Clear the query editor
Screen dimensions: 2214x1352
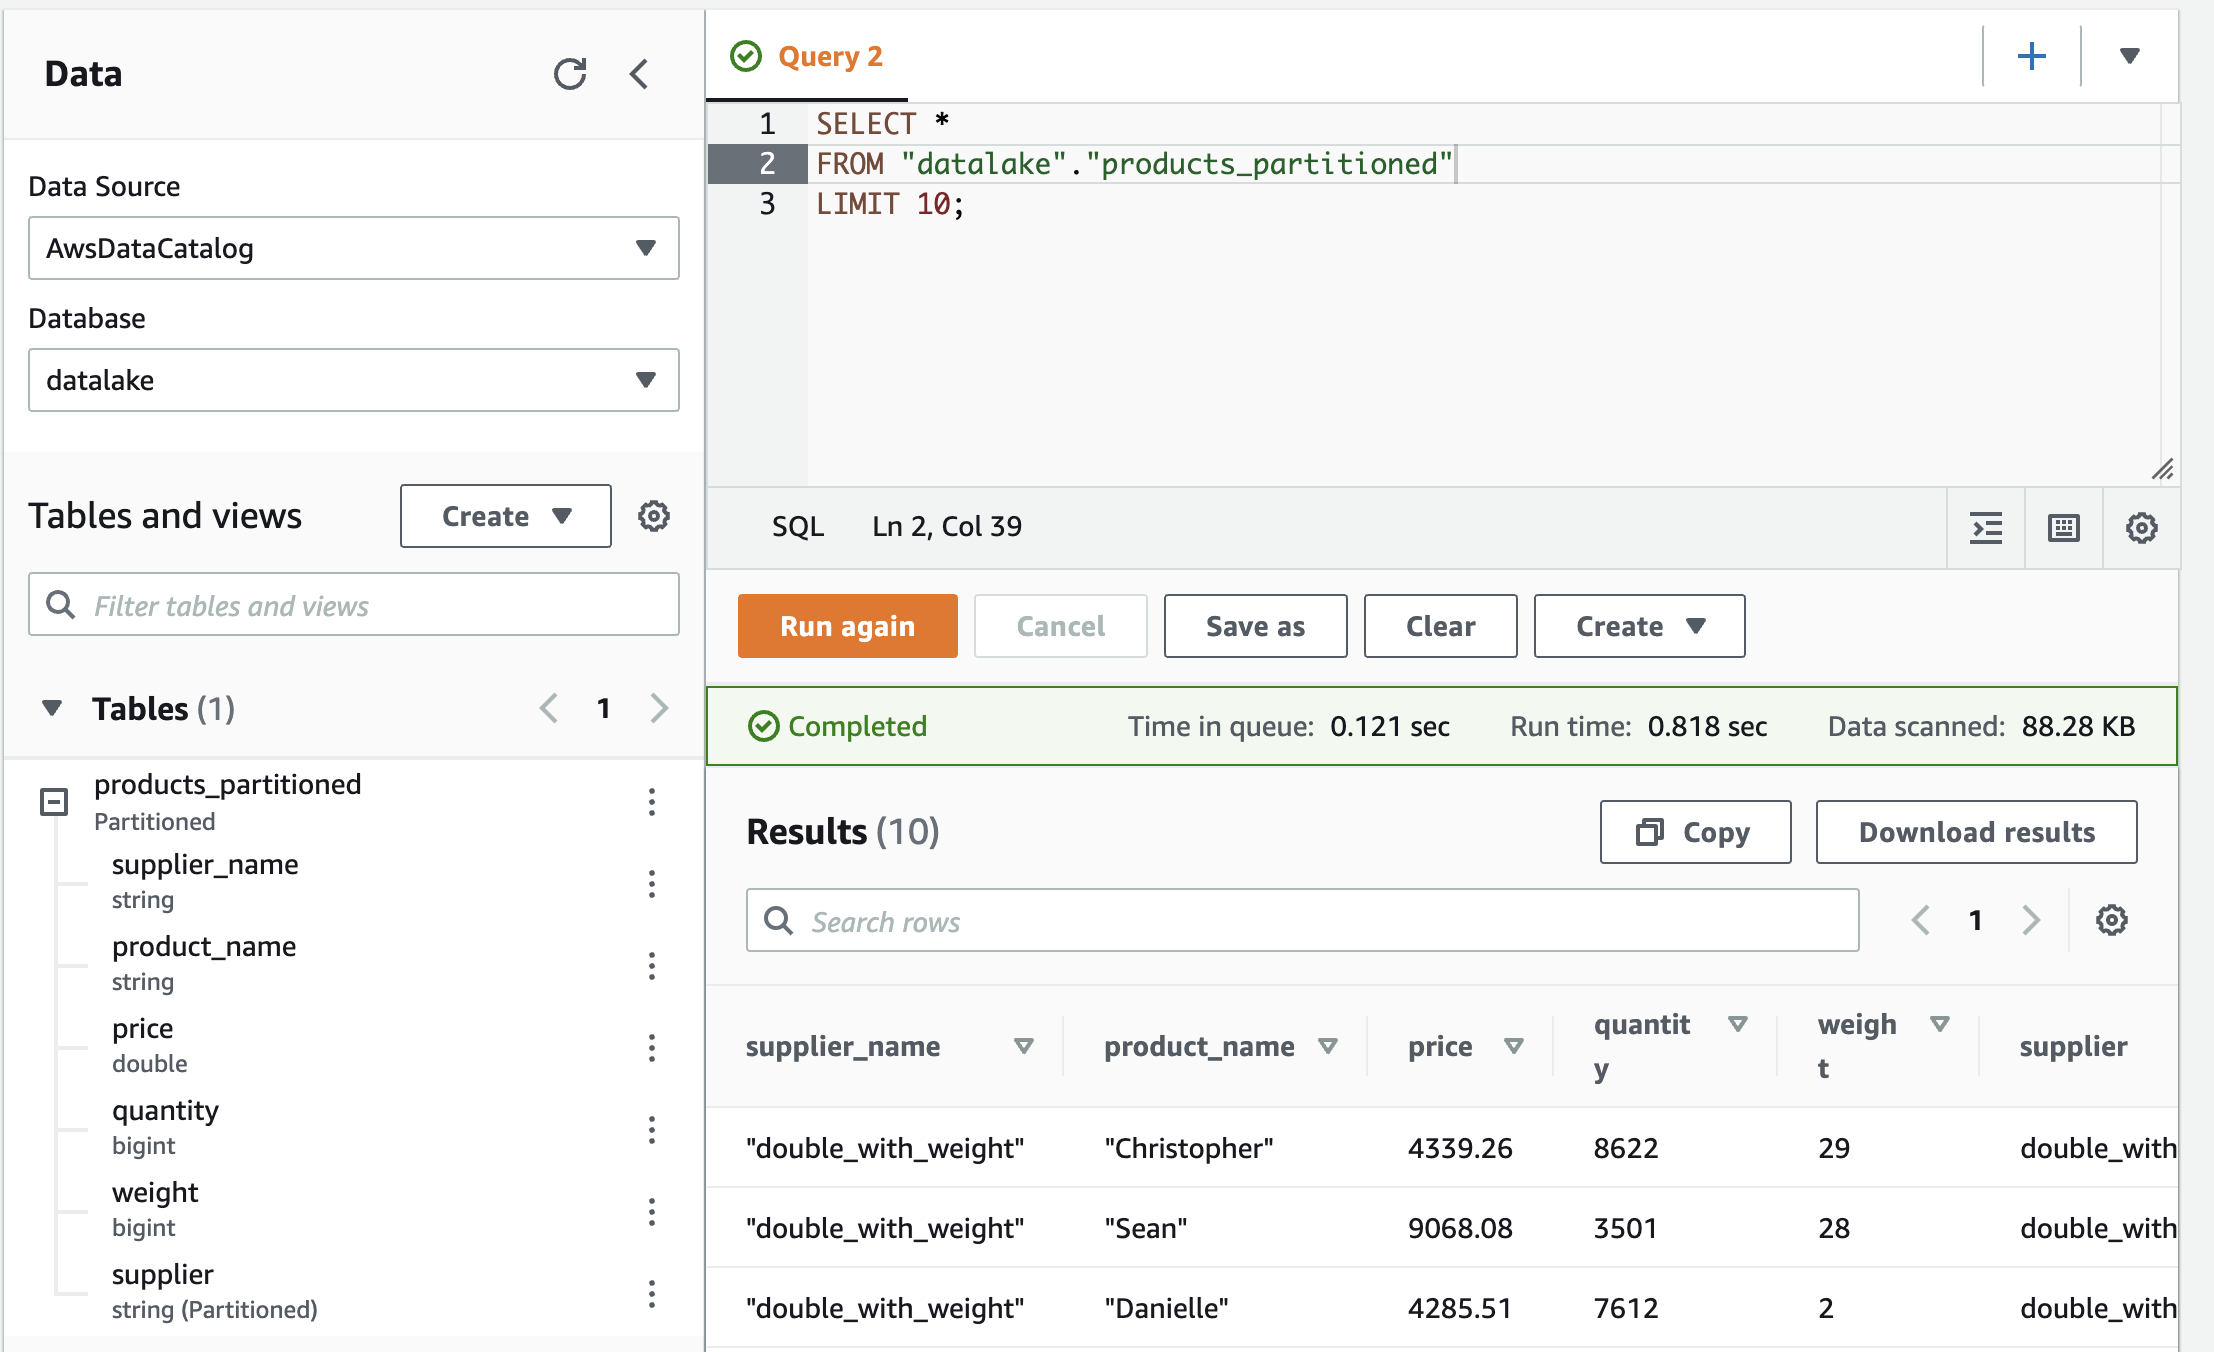click(x=1441, y=626)
